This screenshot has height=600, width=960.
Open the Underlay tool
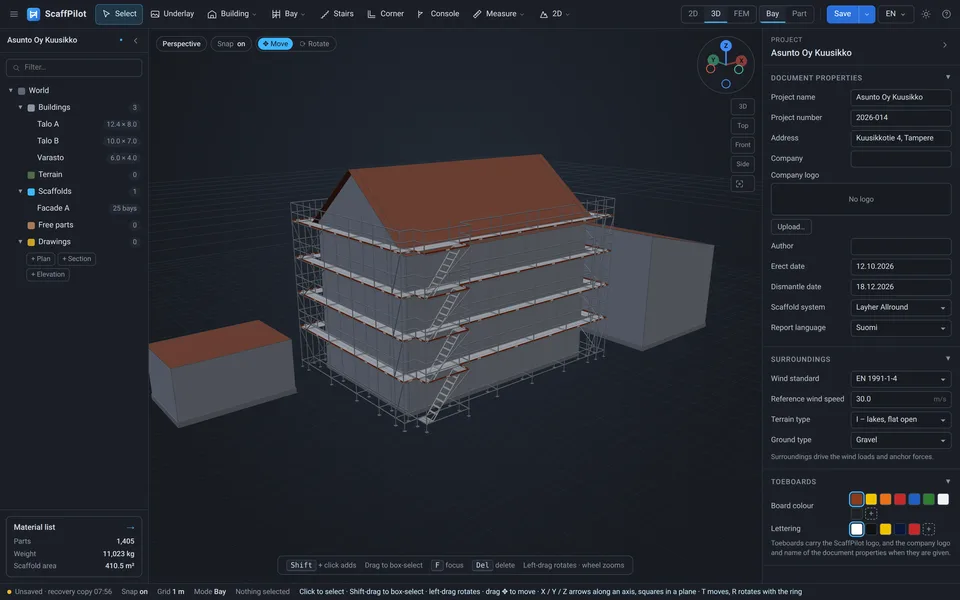click(172, 14)
